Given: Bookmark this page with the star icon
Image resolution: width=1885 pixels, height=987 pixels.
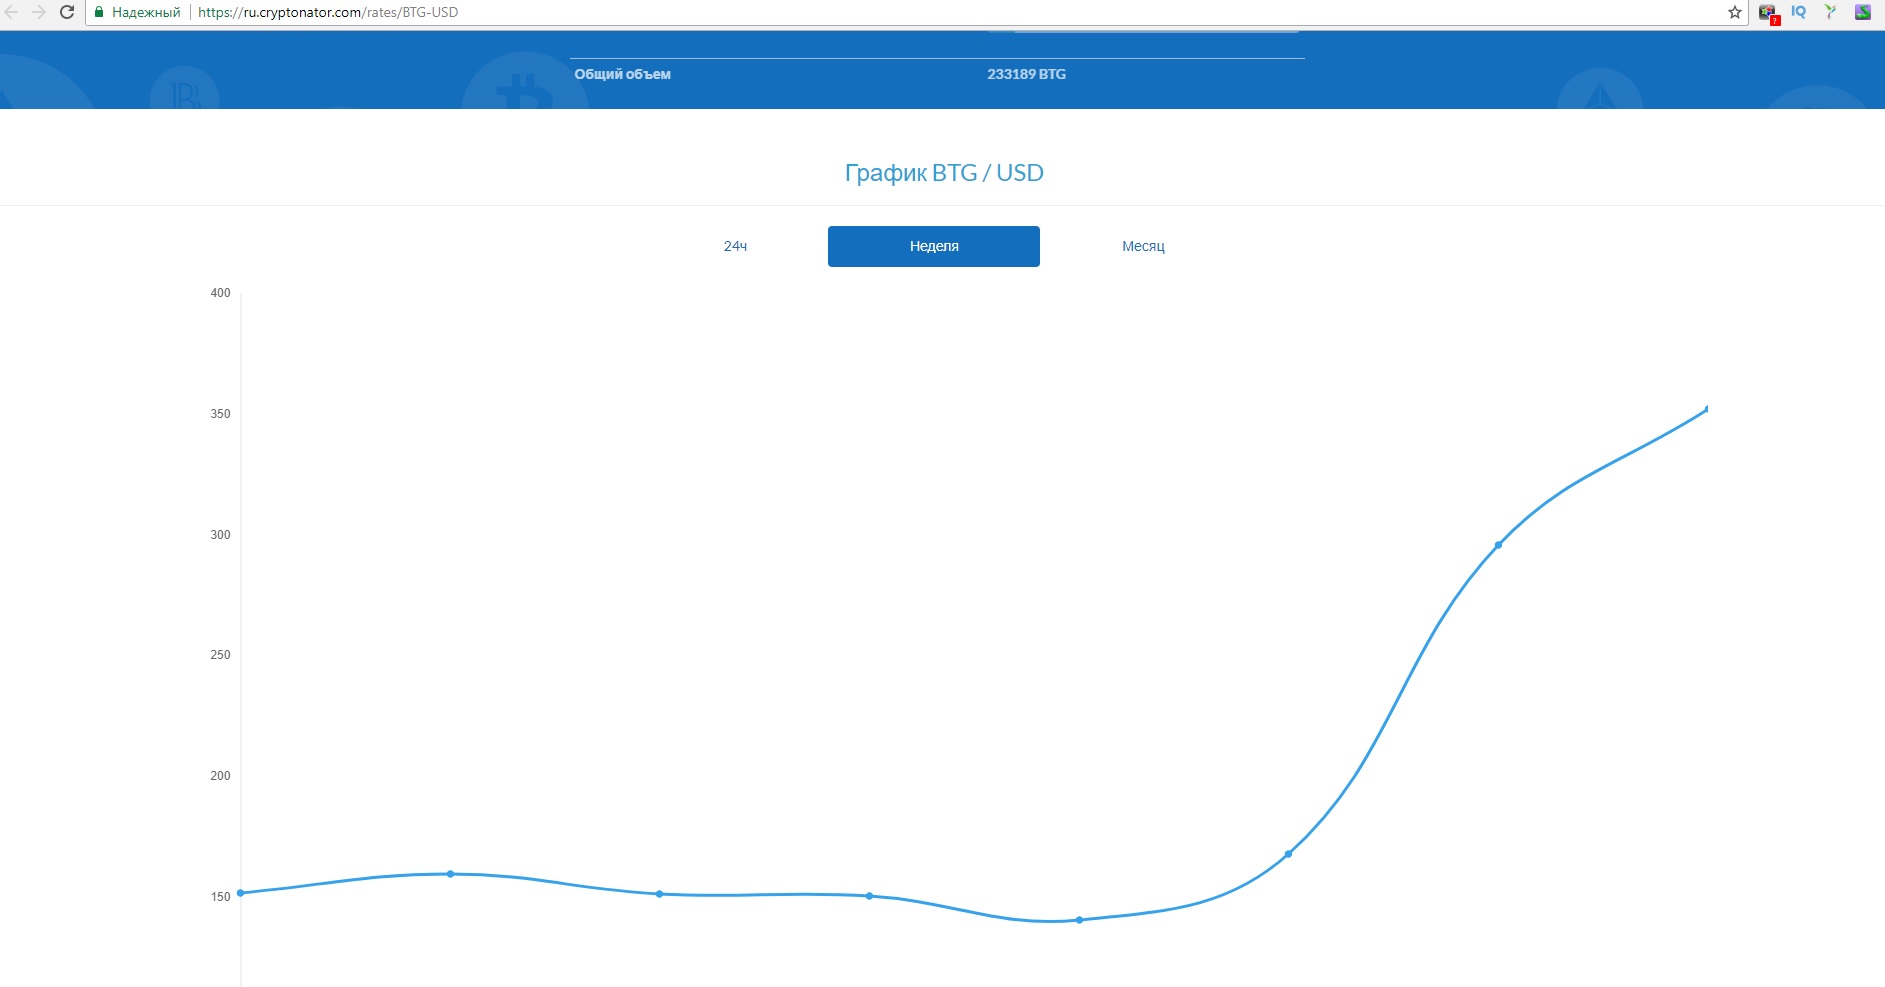Looking at the screenshot, I should tap(1735, 12).
